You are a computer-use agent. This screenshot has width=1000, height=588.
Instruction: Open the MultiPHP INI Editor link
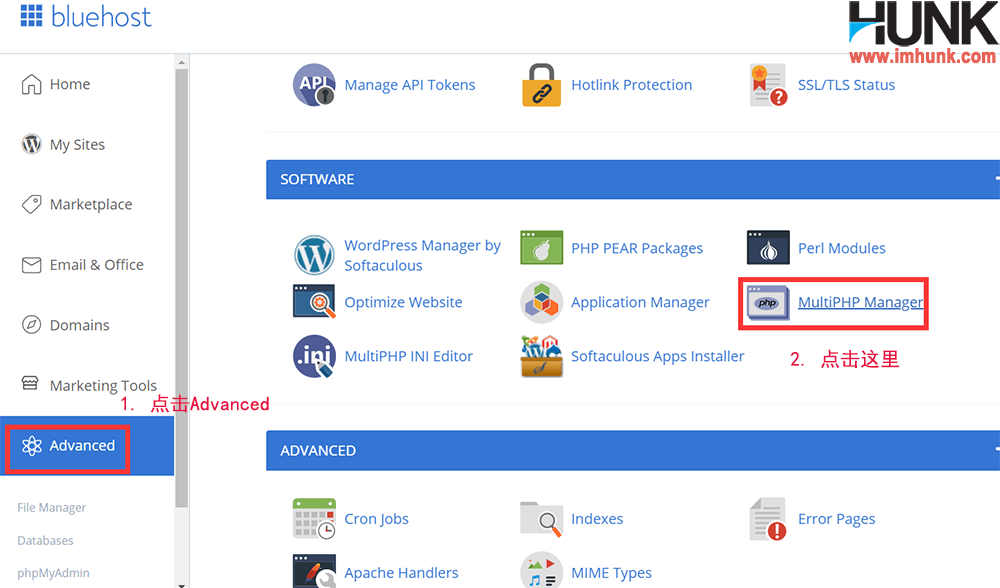click(409, 356)
